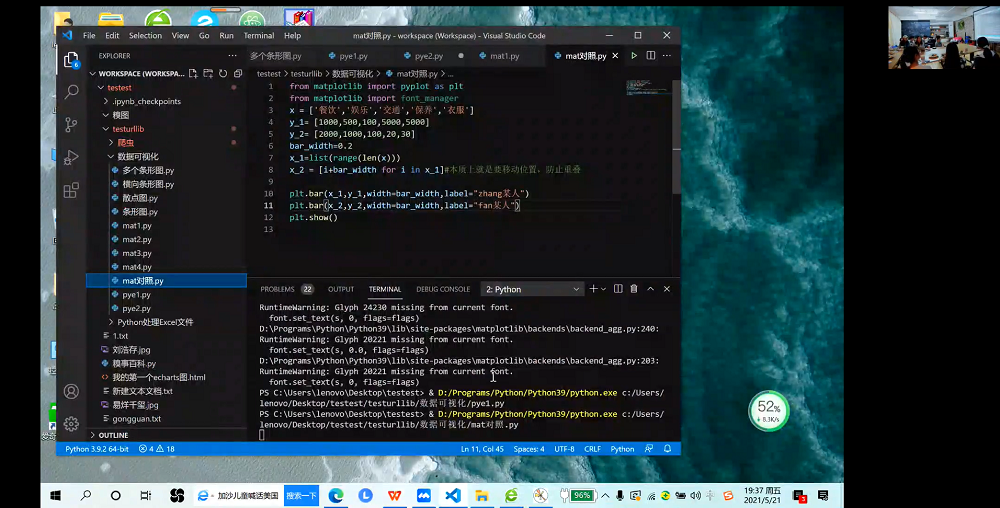This screenshot has height=508, width=1000.
Task: Click the Split Editor icon
Action: [649, 56]
